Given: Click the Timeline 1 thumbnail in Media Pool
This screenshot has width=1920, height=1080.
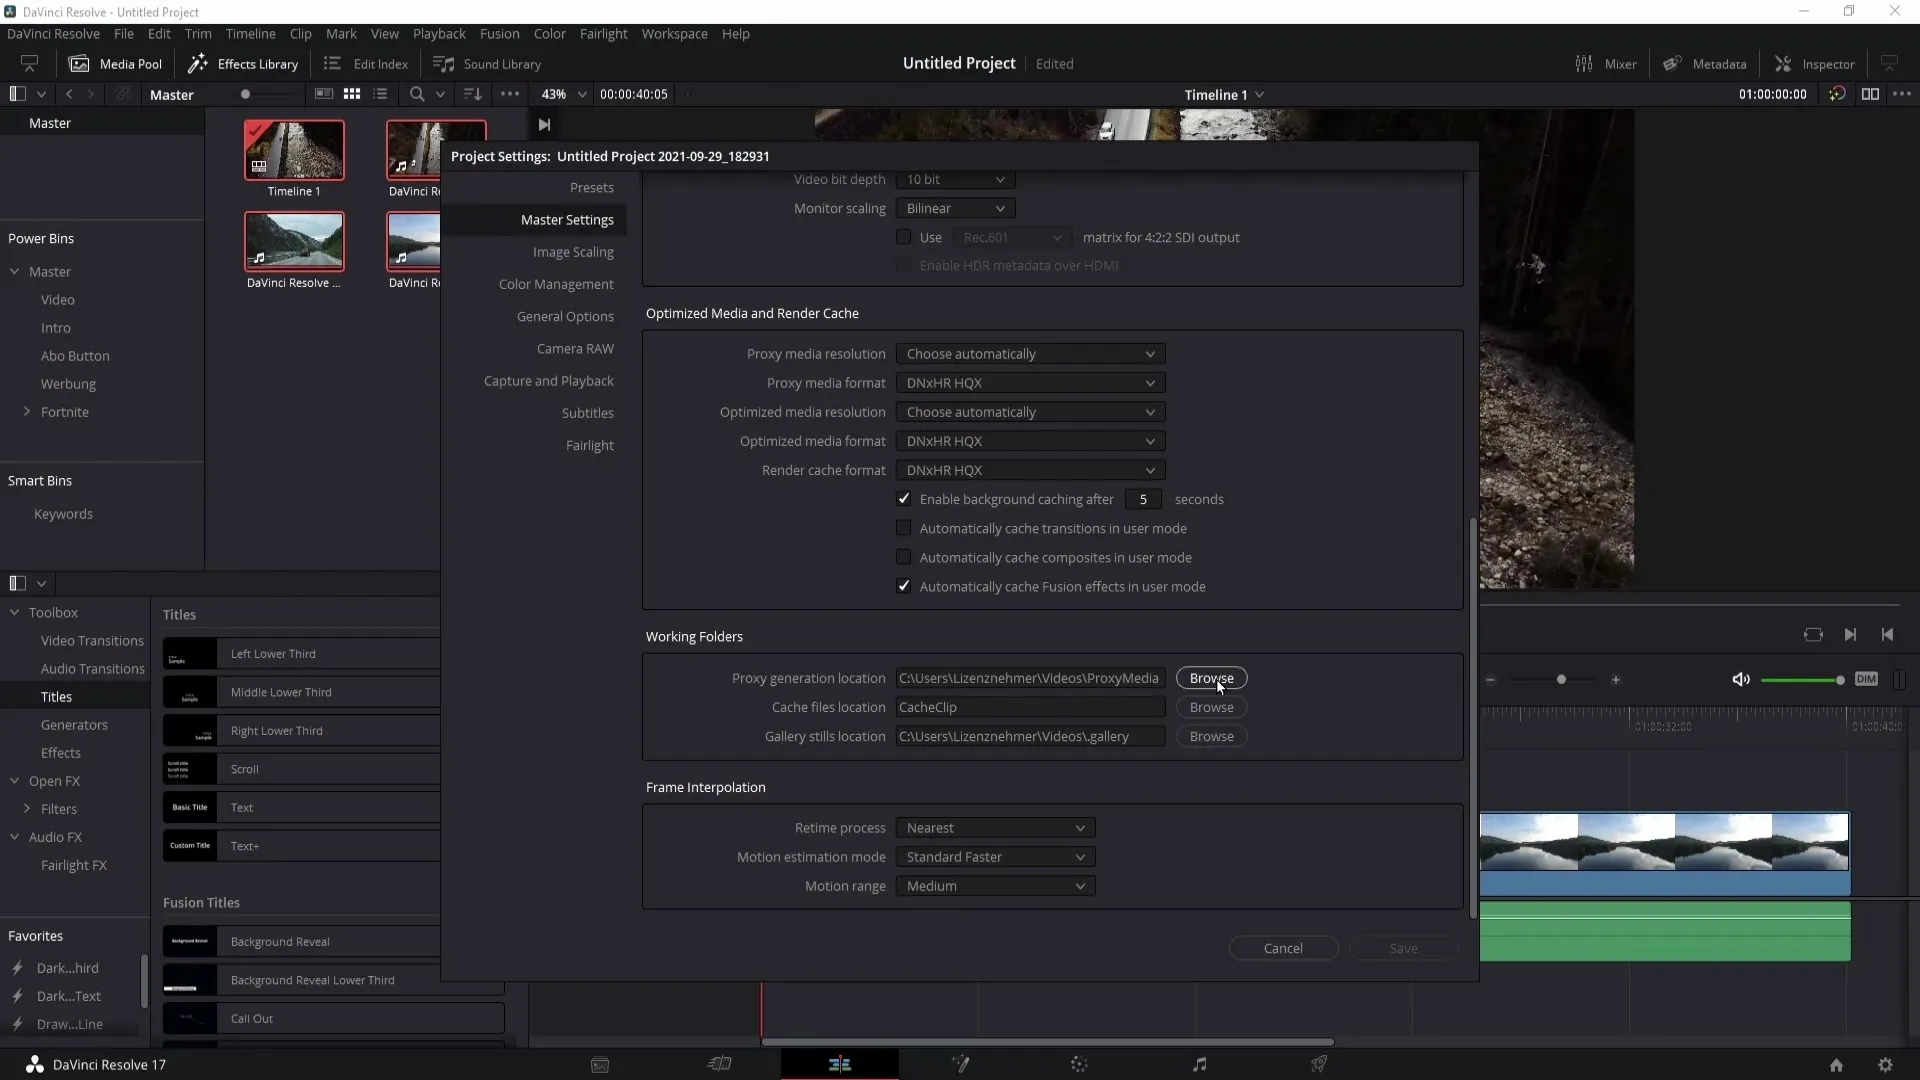Looking at the screenshot, I should (x=295, y=150).
